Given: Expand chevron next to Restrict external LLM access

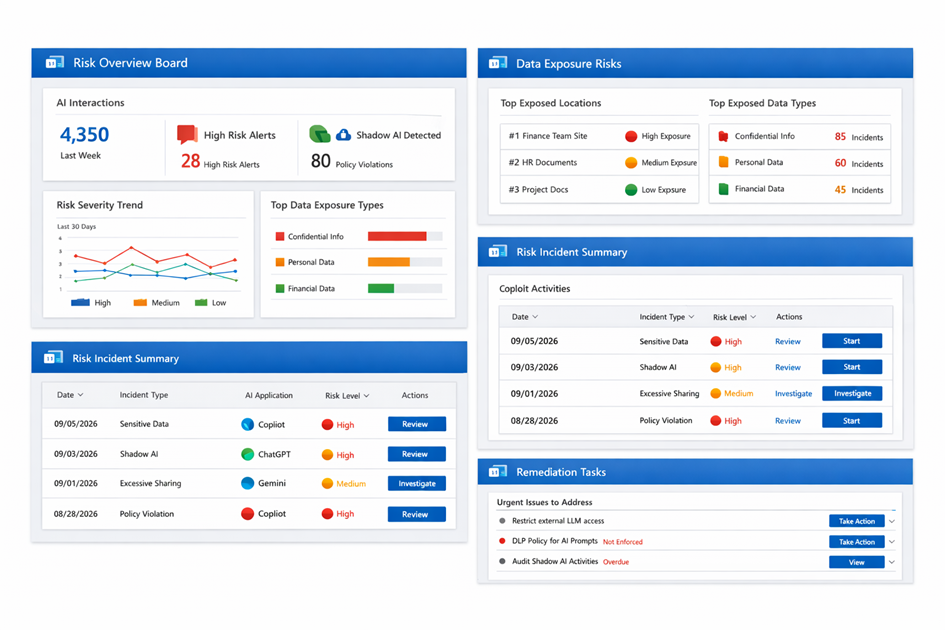Looking at the screenshot, I should click(892, 521).
